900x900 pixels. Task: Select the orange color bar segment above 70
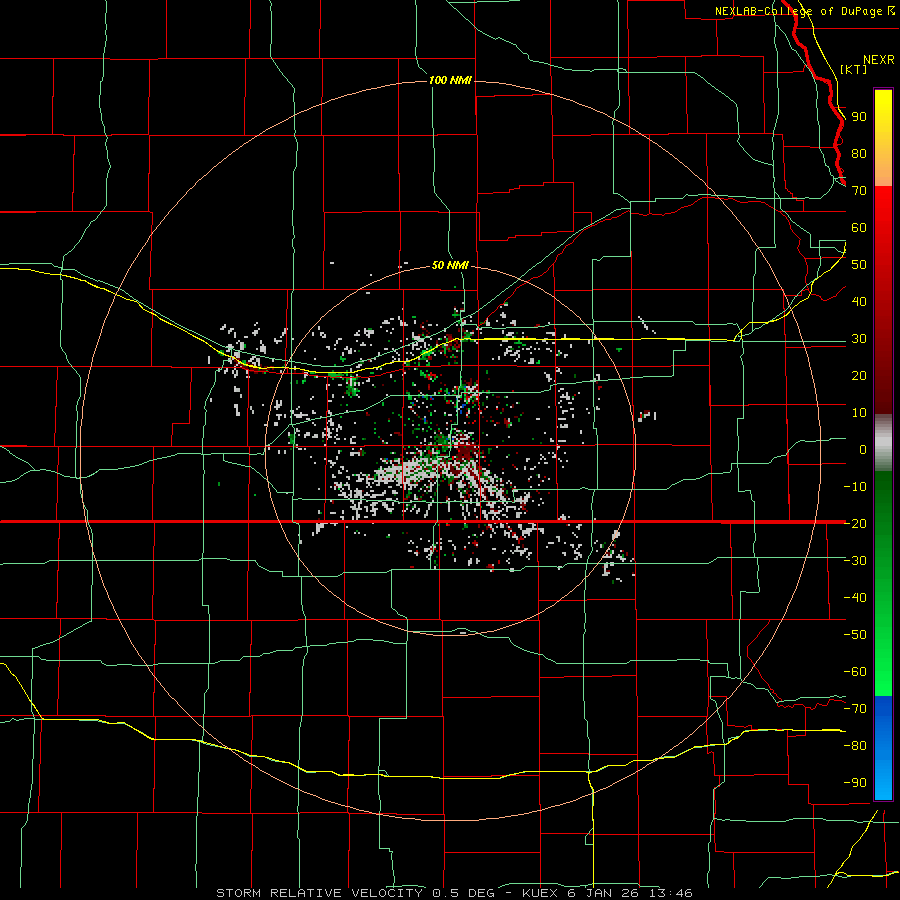883,170
